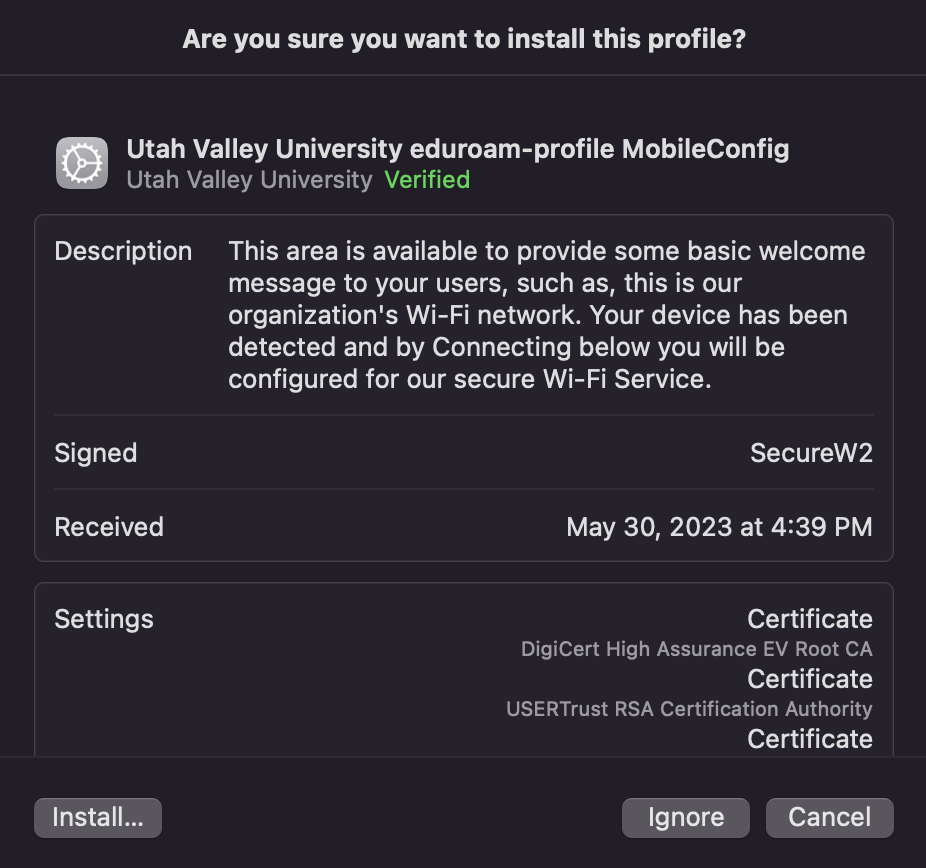Select the SecureW2 signing value
This screenshot has width=926, height=868.
tap(812, 453)
